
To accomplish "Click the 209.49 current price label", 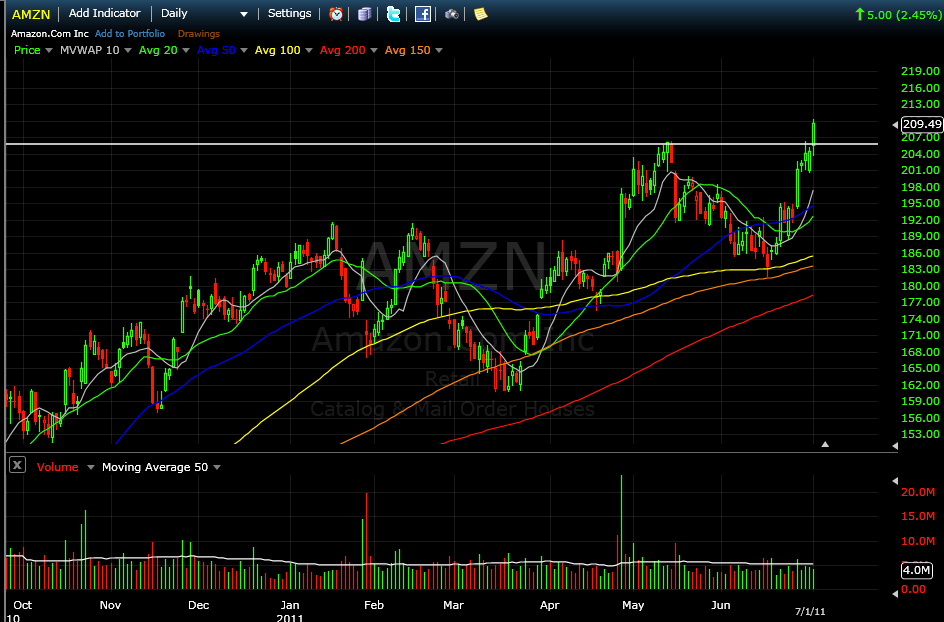I will point(922,124).
